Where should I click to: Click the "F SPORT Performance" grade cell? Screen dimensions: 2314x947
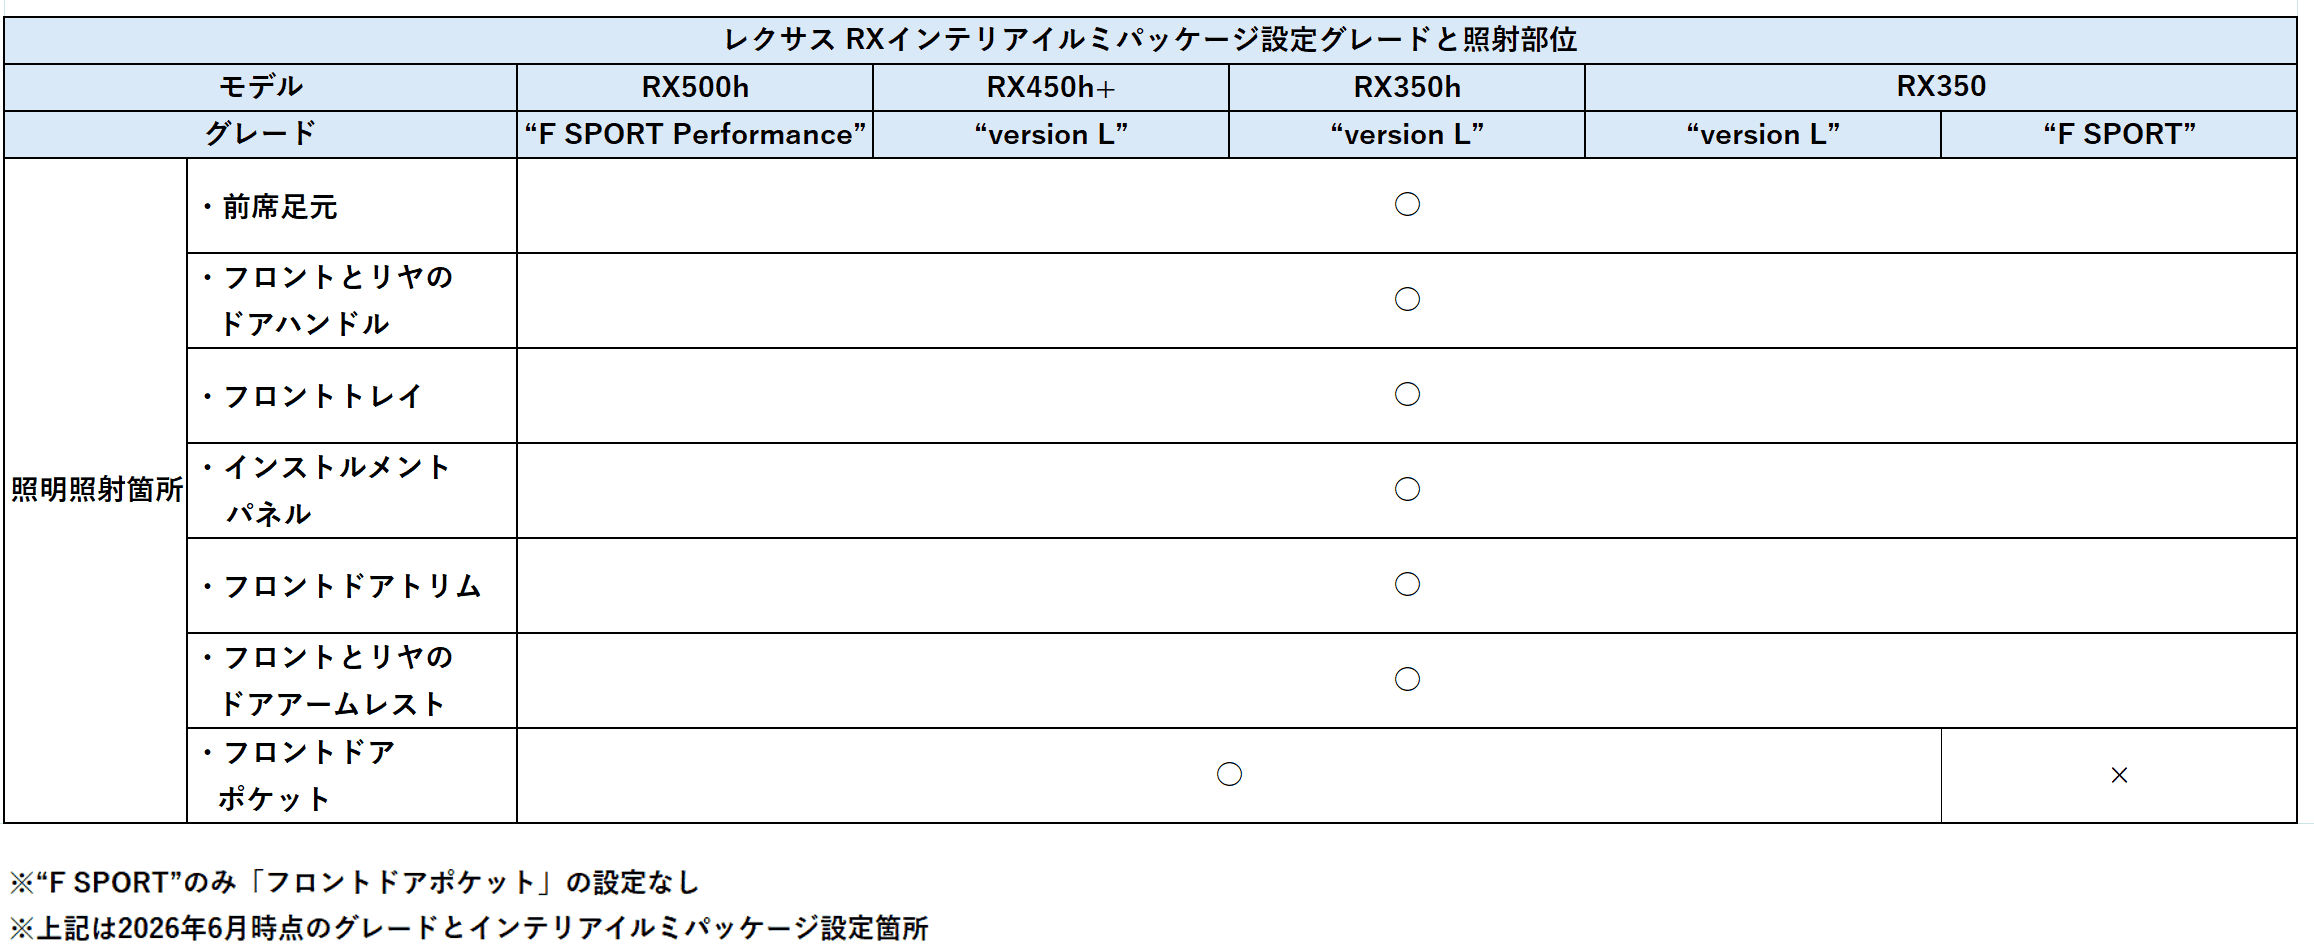(695, 134)
